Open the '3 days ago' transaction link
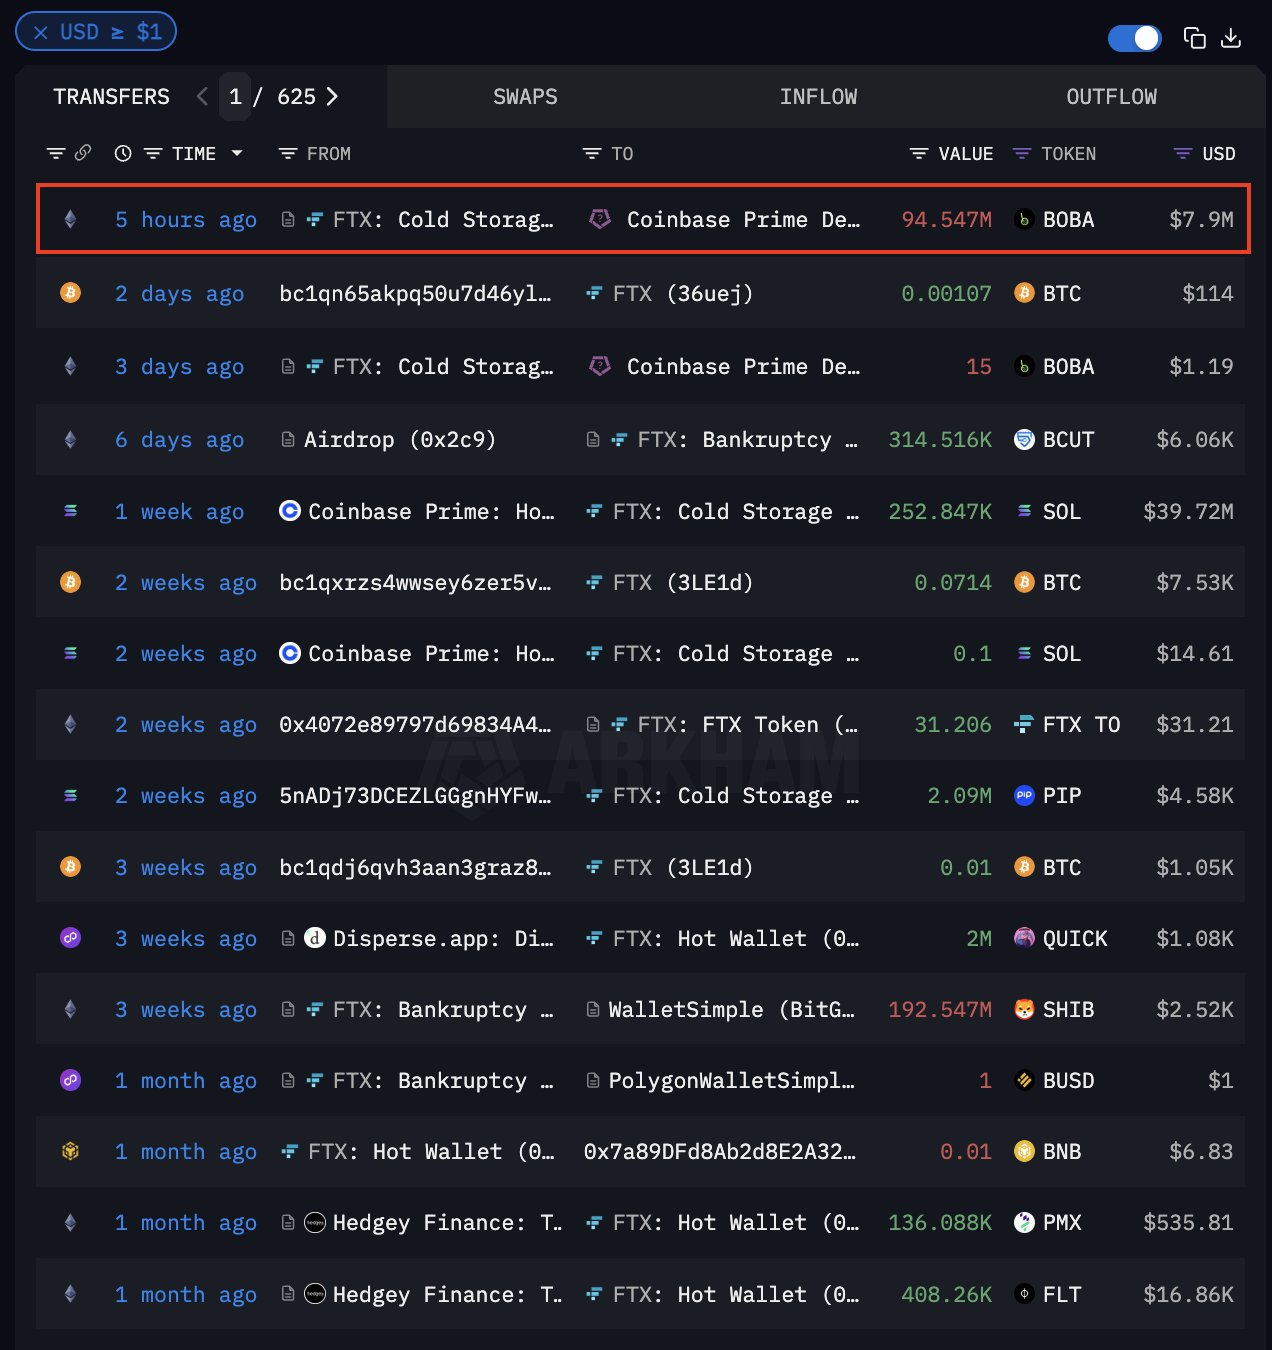The height and width of the screenshot is (1350, 1272). [x=179, y=366]
